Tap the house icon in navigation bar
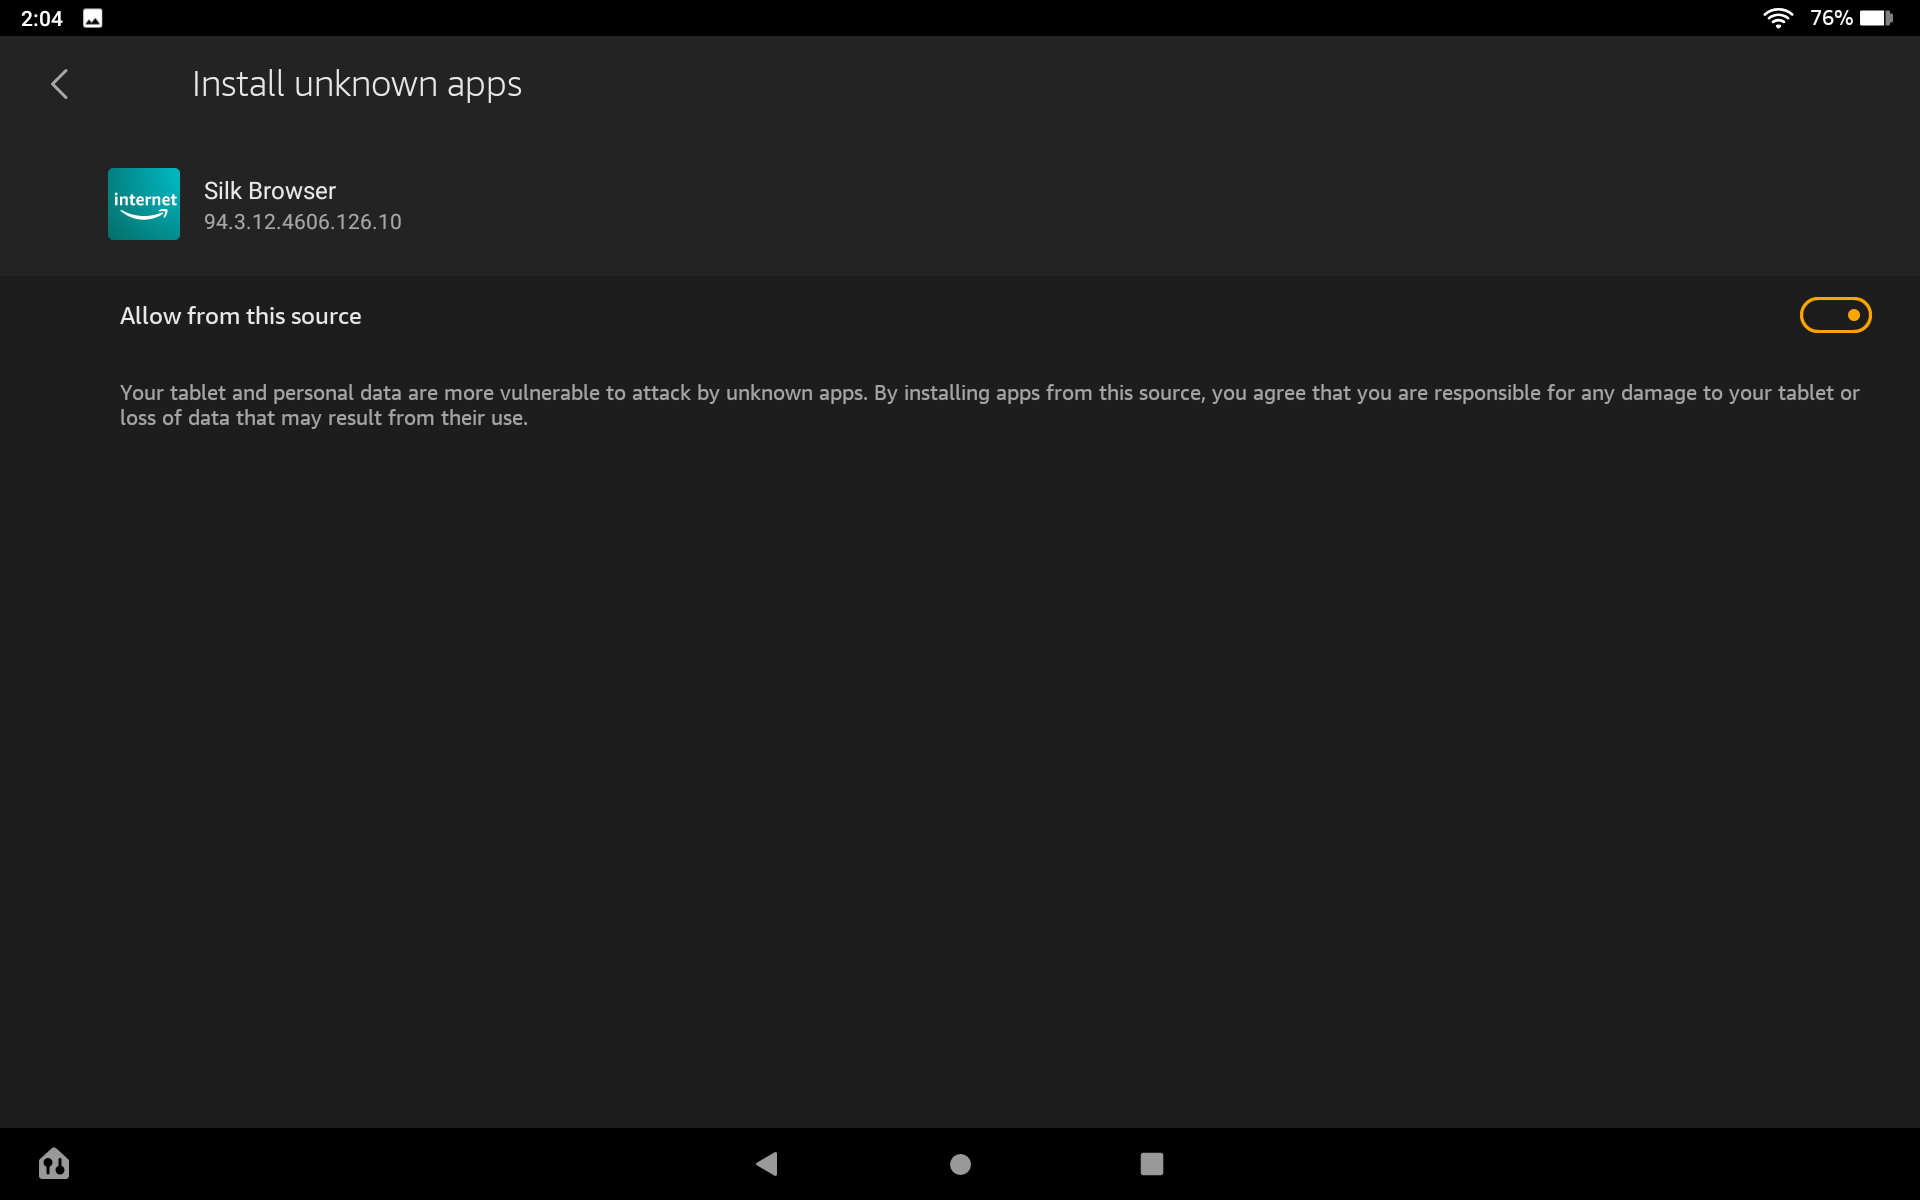The width and height of the screenshot is (1920, 1200). tap(54, 1163)
